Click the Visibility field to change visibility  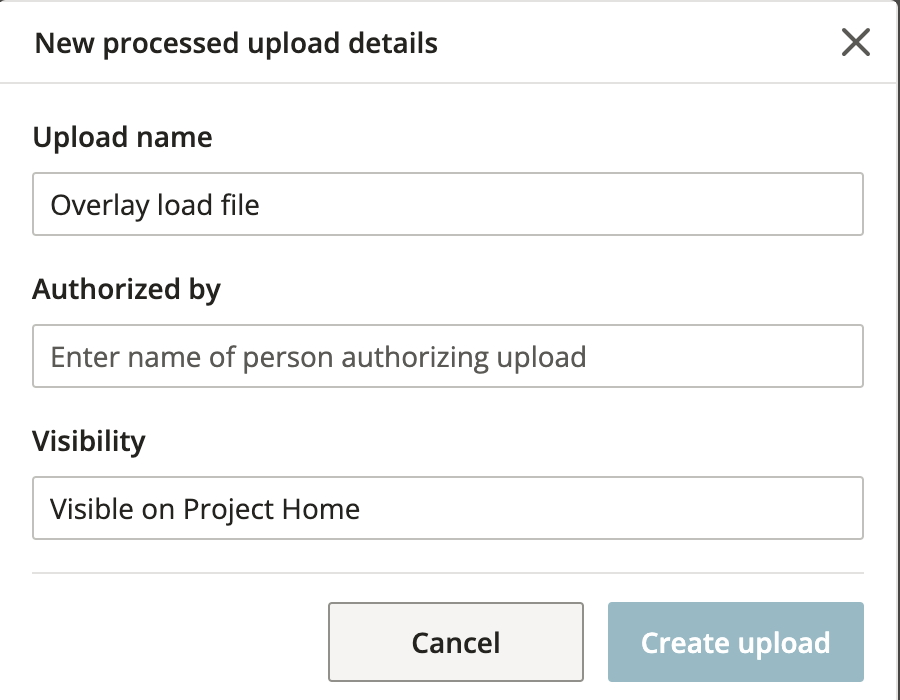pos(448,508)
